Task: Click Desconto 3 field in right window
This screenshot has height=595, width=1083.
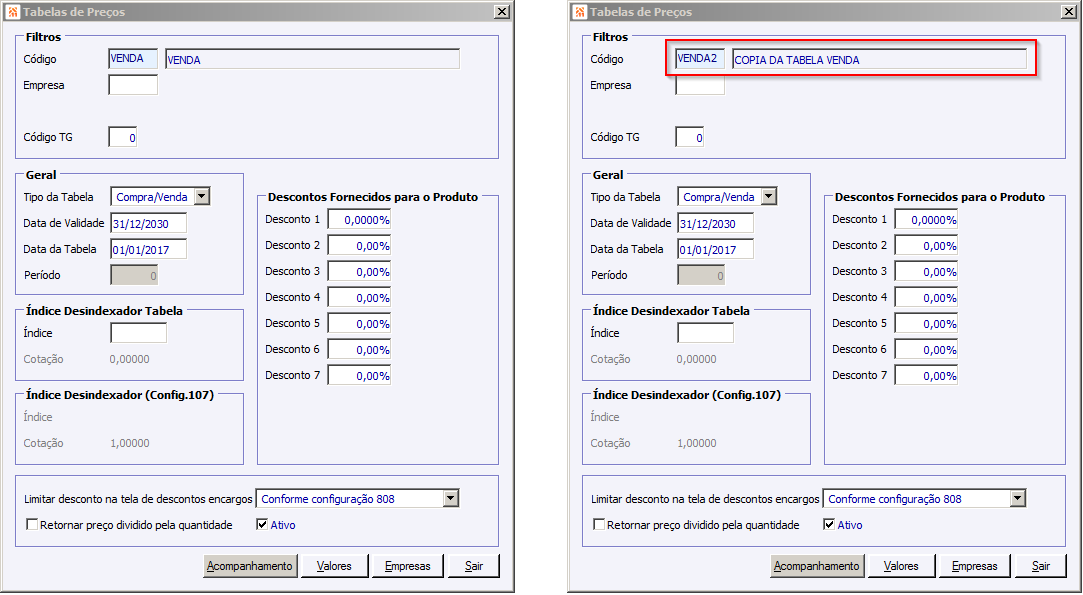Action: click(926, 272)
